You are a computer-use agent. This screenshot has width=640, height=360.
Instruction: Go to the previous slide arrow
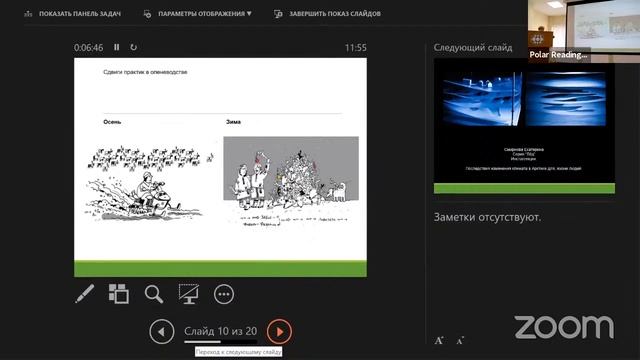[x=162, y=331]
